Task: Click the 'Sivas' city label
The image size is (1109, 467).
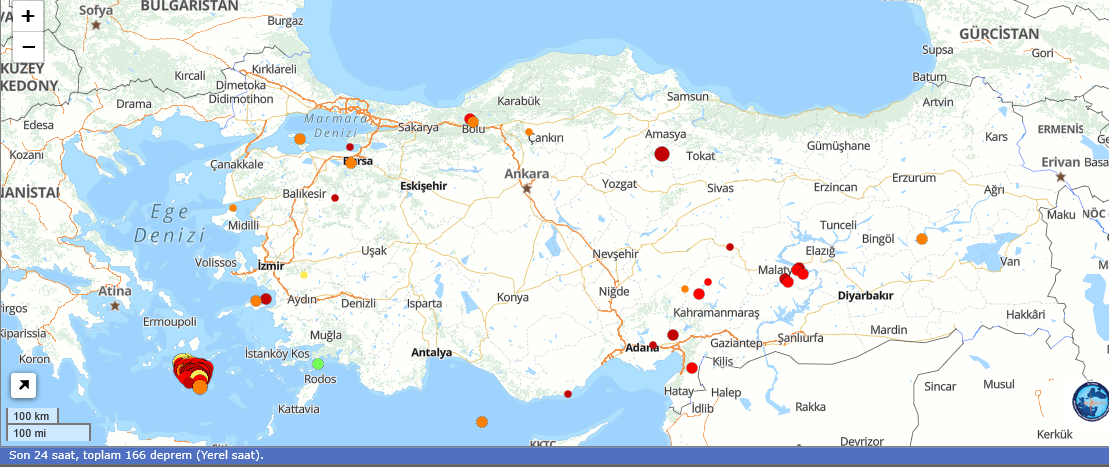Action: click(x=721, y=188)
